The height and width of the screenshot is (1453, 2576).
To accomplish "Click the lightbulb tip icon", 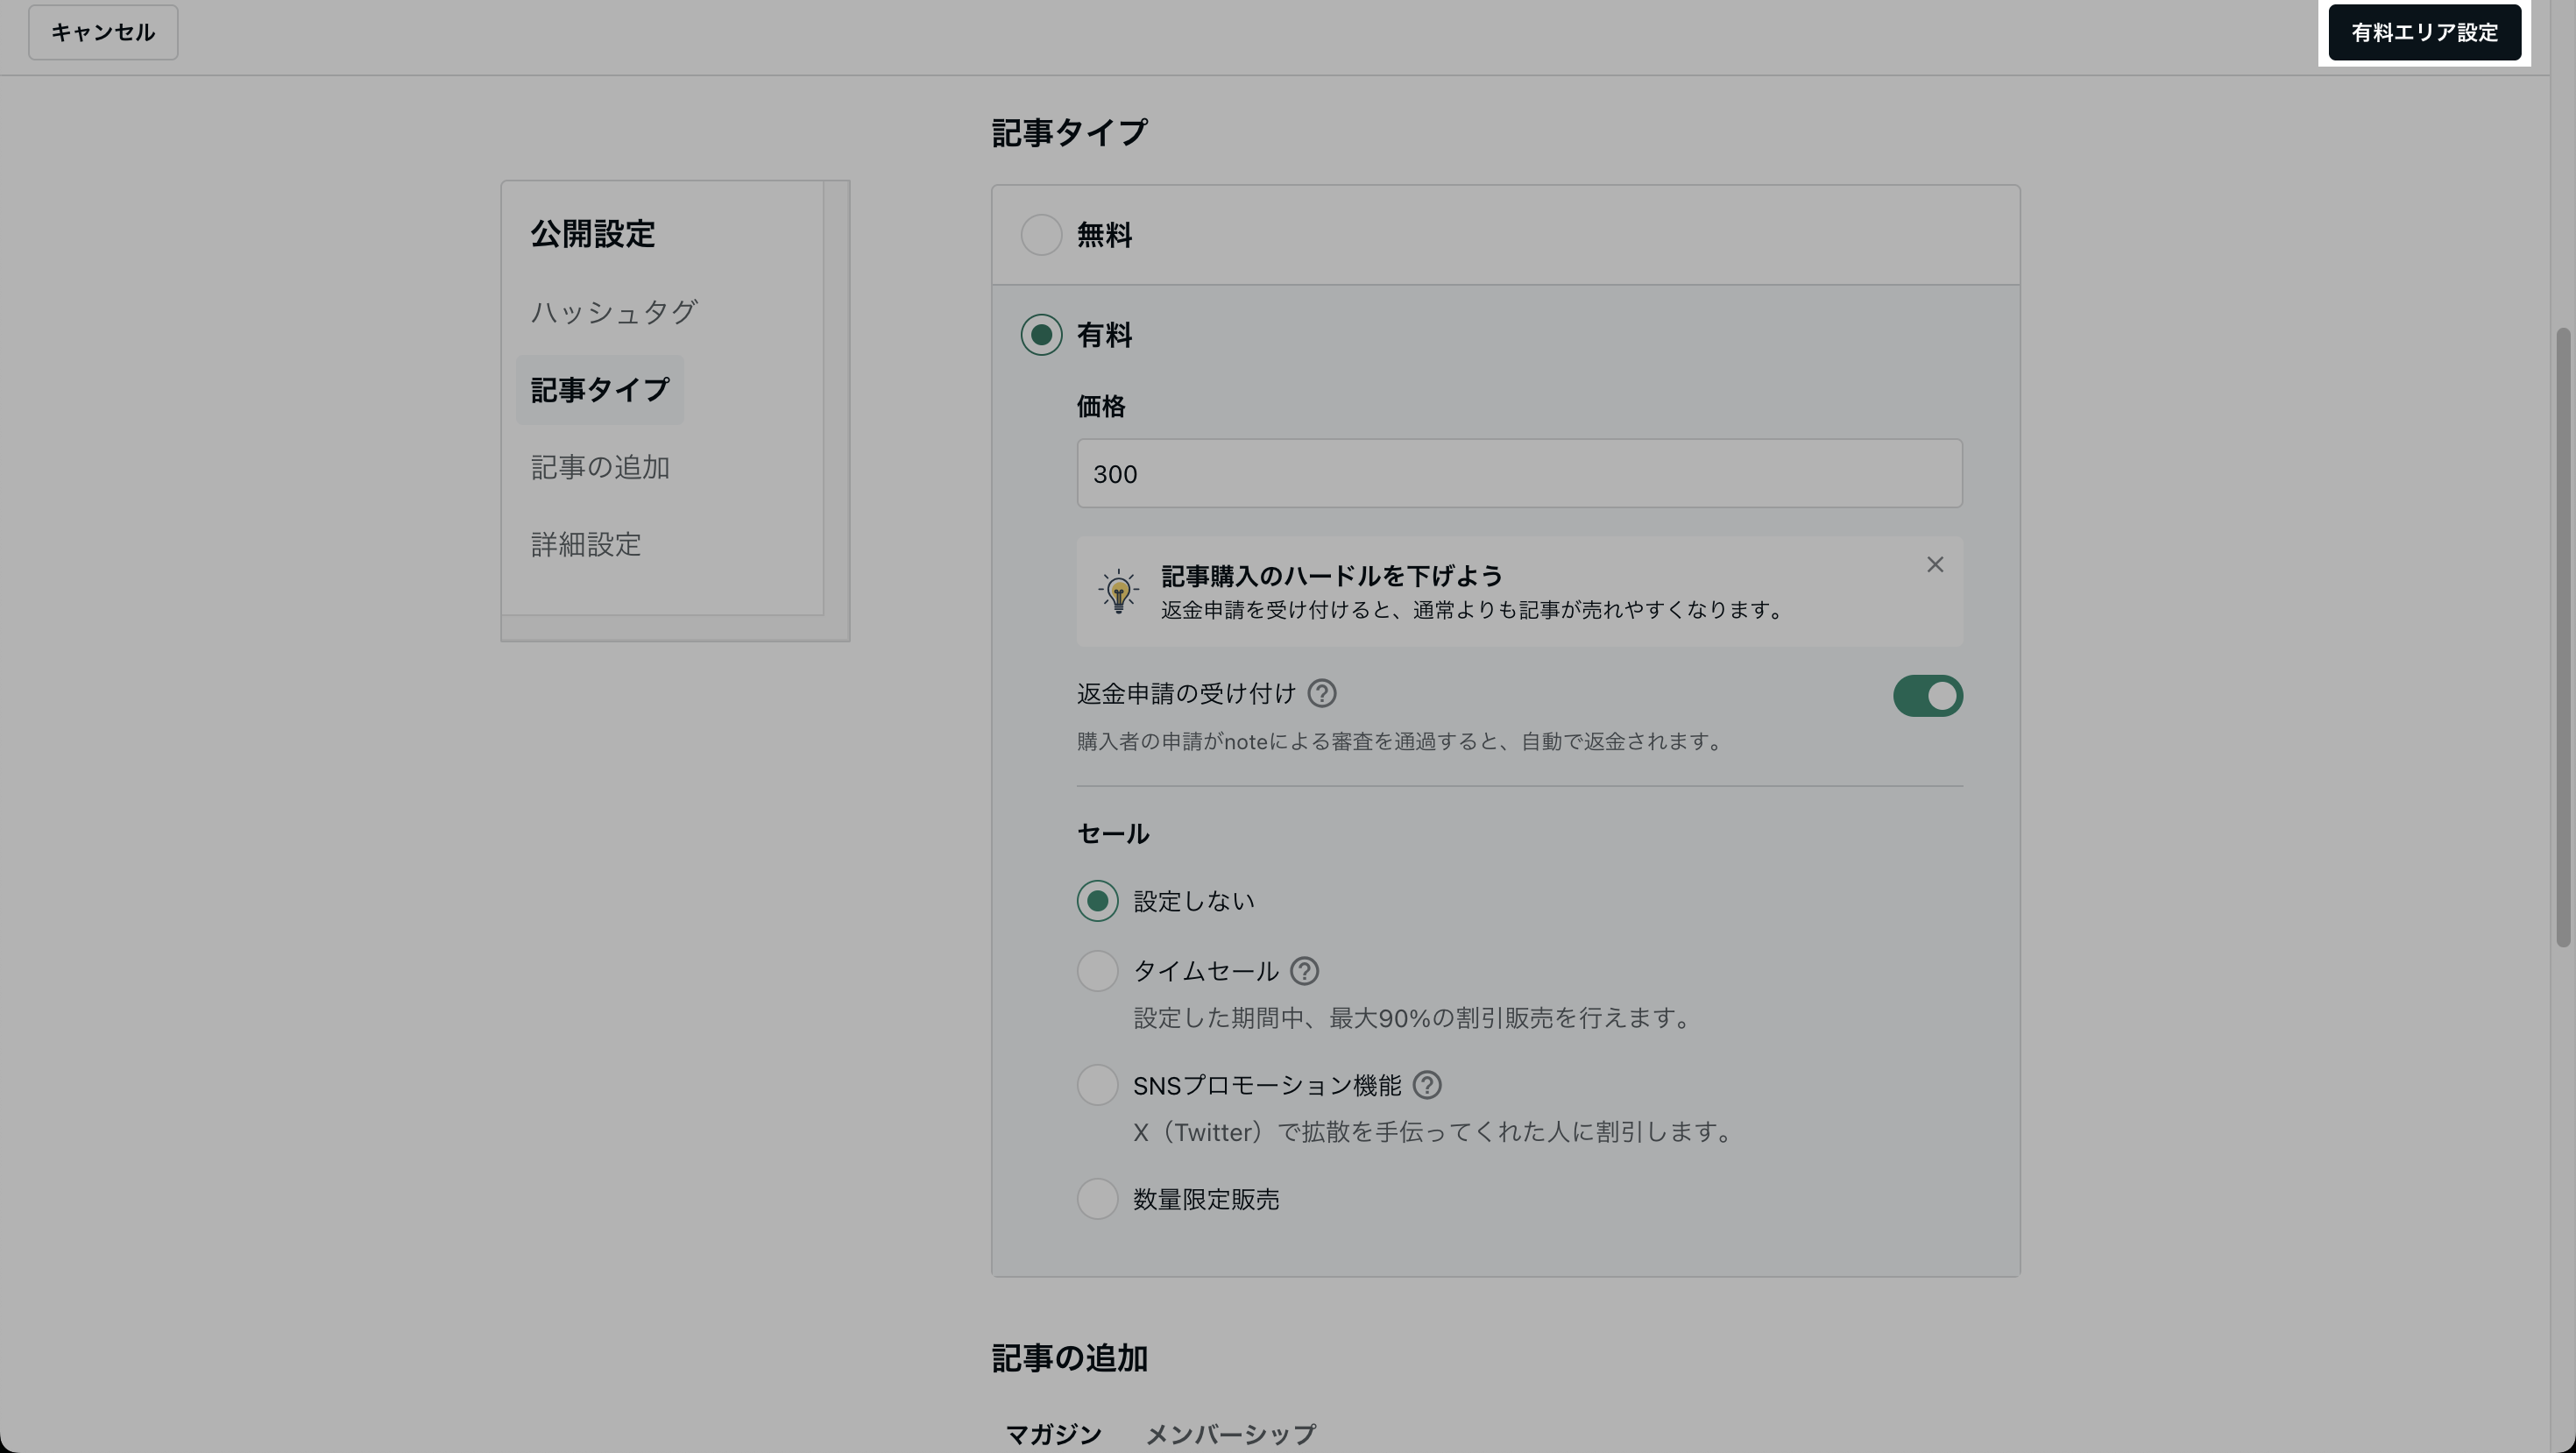I will (x=1118, y=591).
